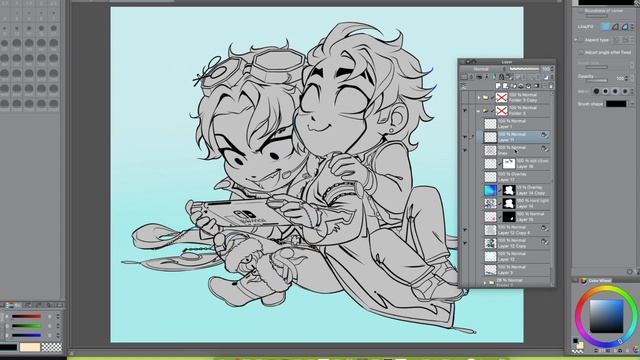Click the Layer panel title tab

tap(507, 62)
